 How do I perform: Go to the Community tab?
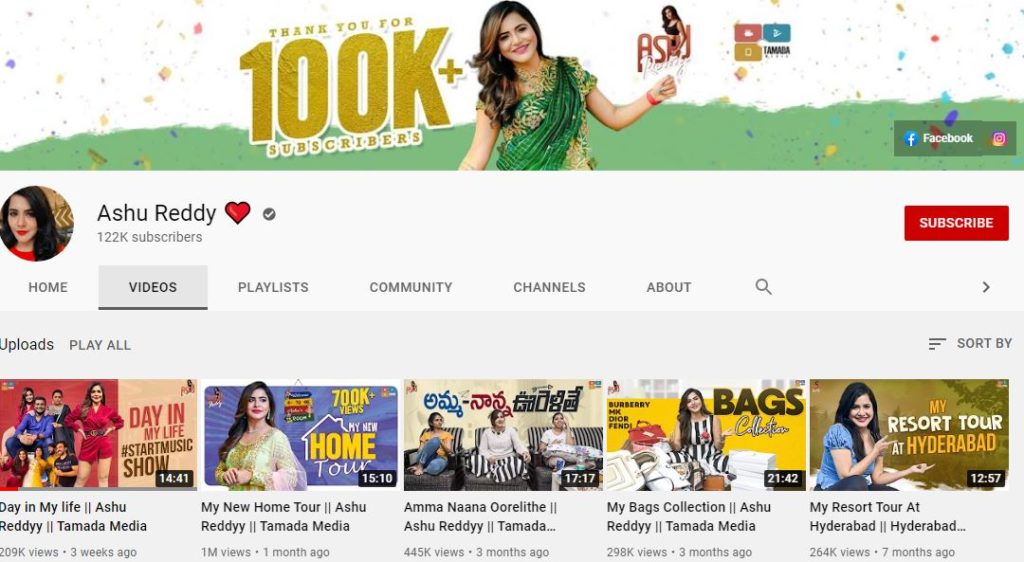pos(411,287)
